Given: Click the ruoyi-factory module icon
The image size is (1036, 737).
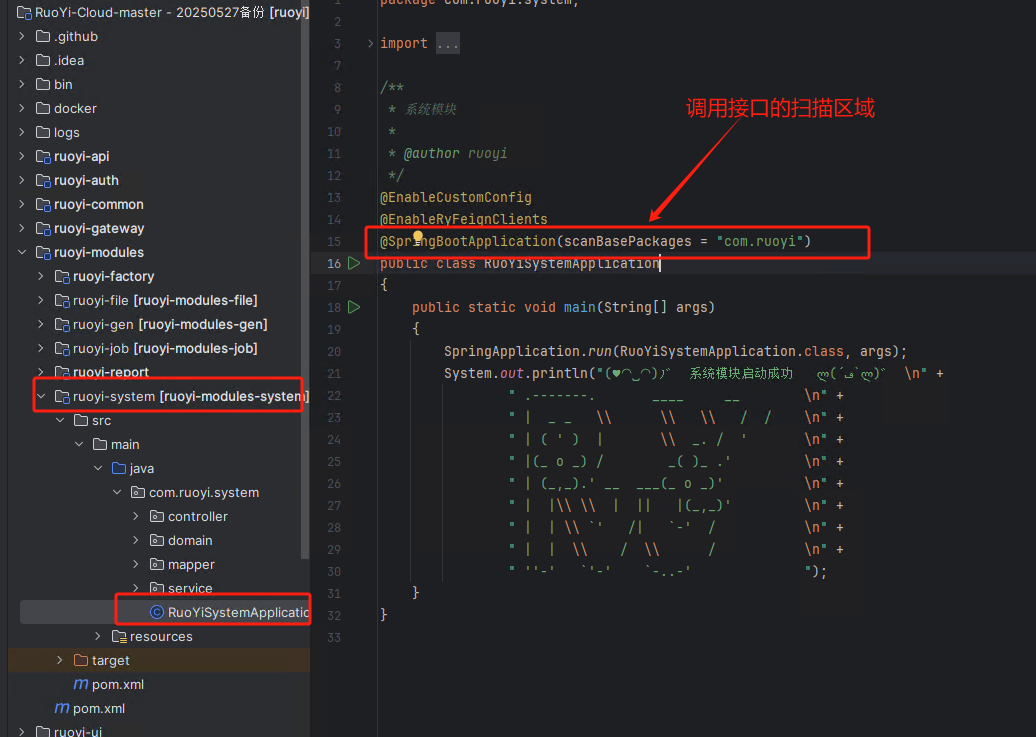Looking at the screenshot, I should tap(62, 276).
